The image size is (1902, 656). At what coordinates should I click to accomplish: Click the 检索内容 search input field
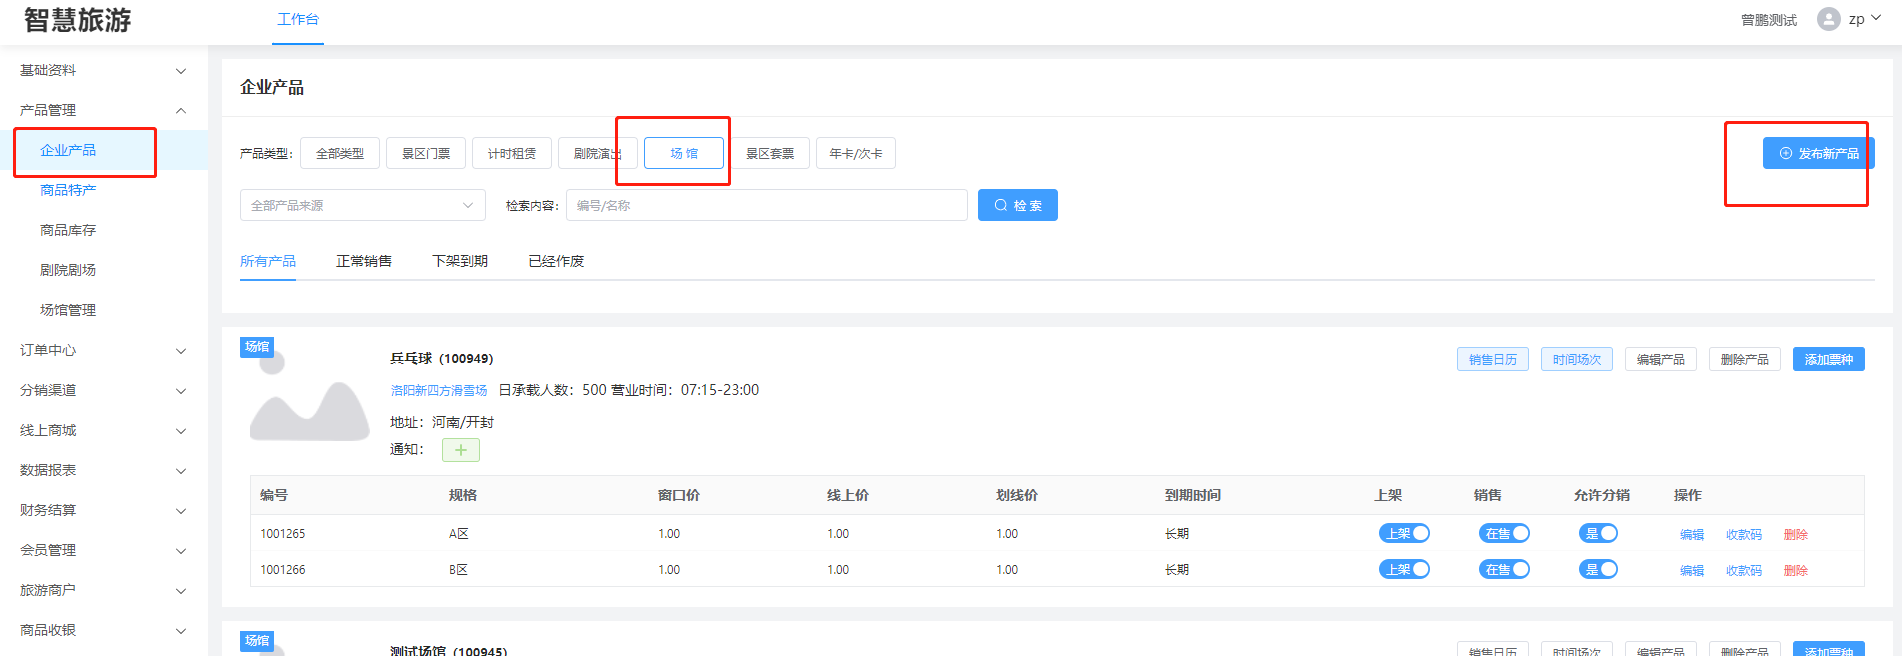(x=766, y=205)
